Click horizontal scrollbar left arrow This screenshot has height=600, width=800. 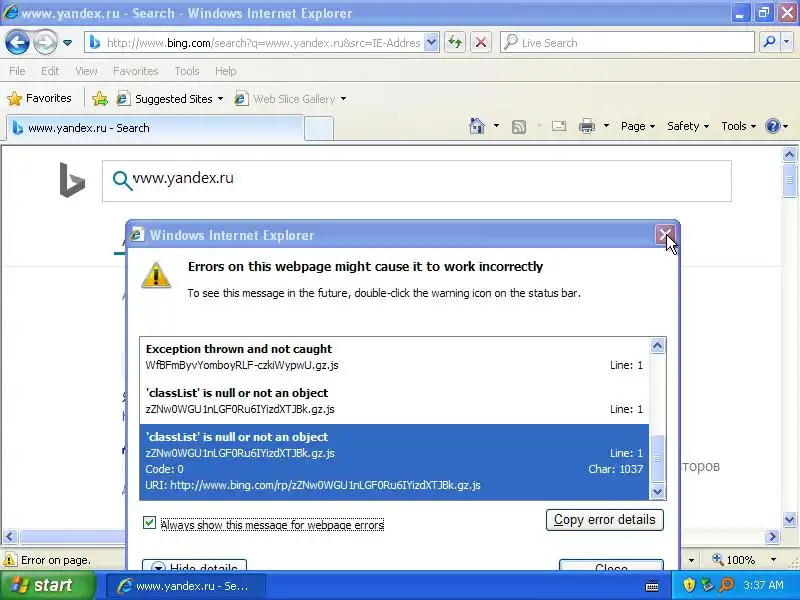[10, 536]
